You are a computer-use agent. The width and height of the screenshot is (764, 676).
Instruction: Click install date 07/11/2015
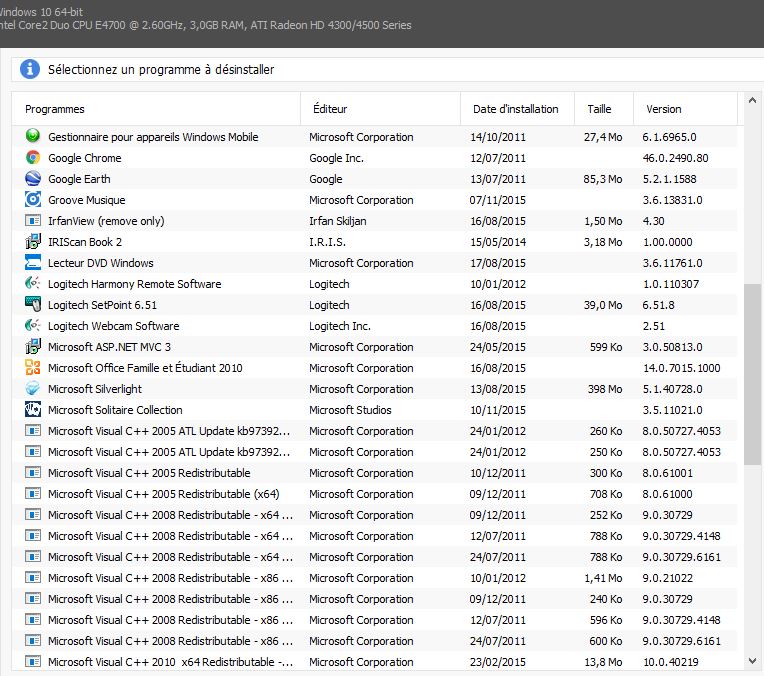coord(497,200)
